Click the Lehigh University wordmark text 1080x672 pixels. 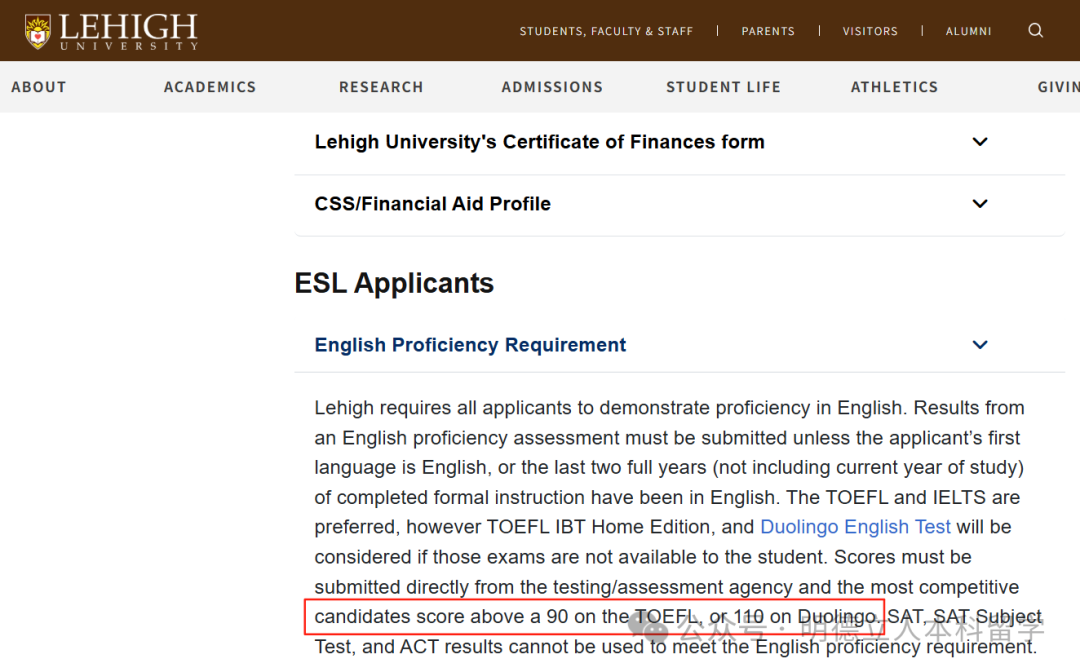[128, 30]
